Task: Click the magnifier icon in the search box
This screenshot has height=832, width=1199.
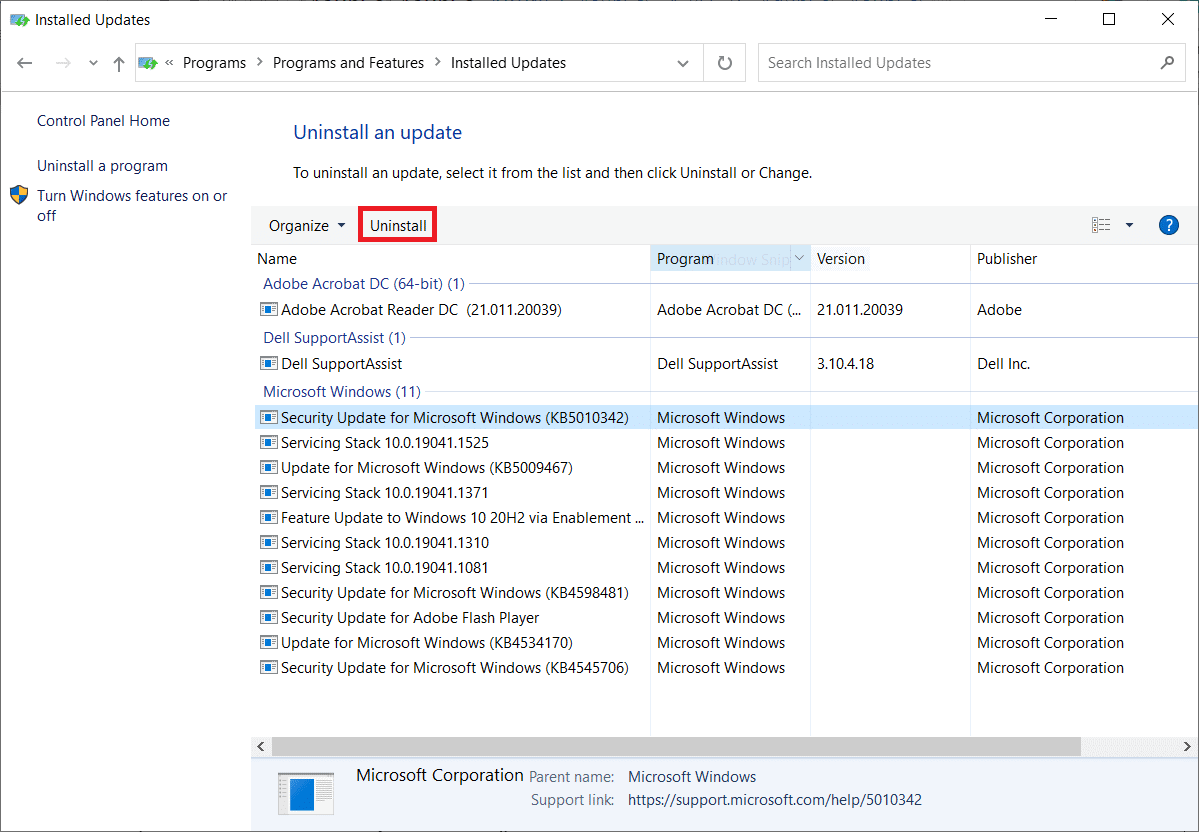Action: (1166, 62)
